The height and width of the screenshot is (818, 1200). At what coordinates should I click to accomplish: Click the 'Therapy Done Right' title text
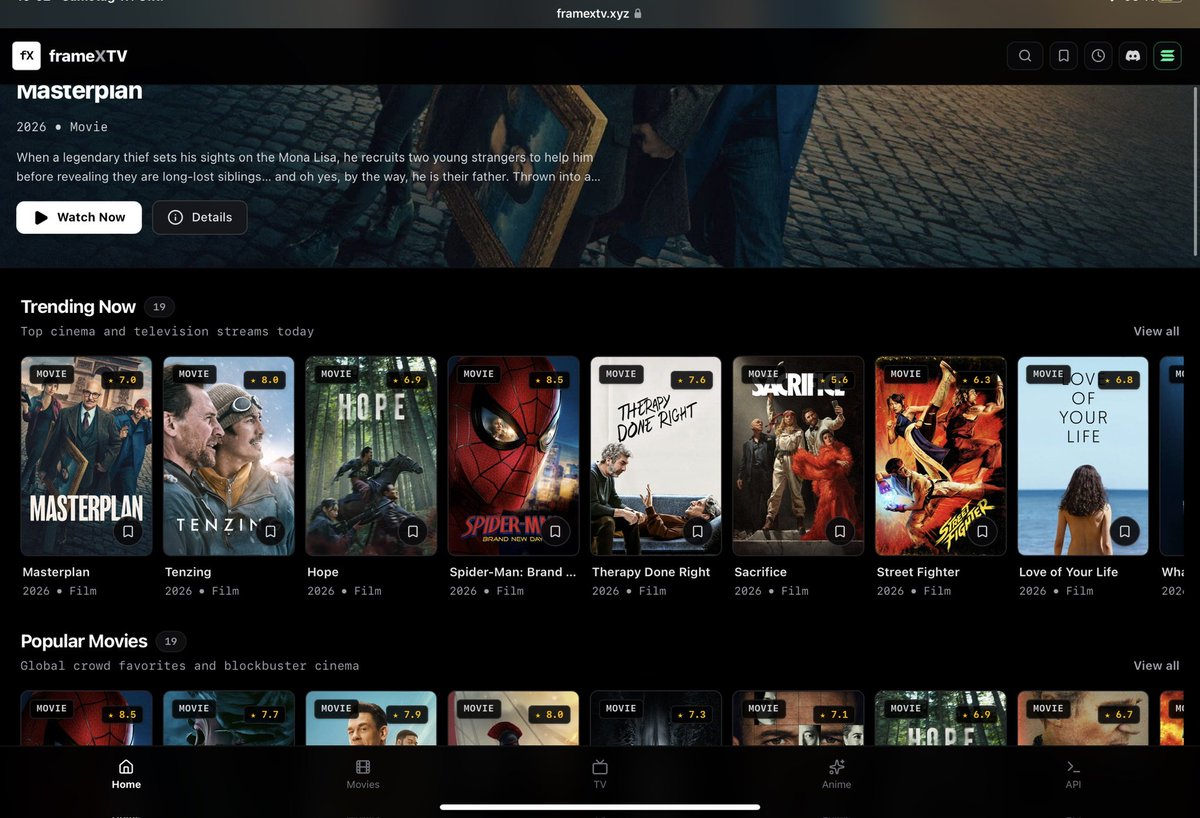[x=651, y=572]
